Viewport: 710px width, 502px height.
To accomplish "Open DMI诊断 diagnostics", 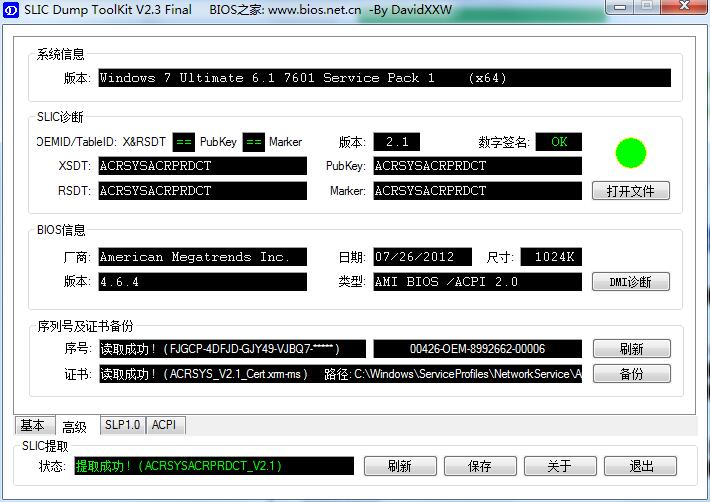I will [631, 282].
